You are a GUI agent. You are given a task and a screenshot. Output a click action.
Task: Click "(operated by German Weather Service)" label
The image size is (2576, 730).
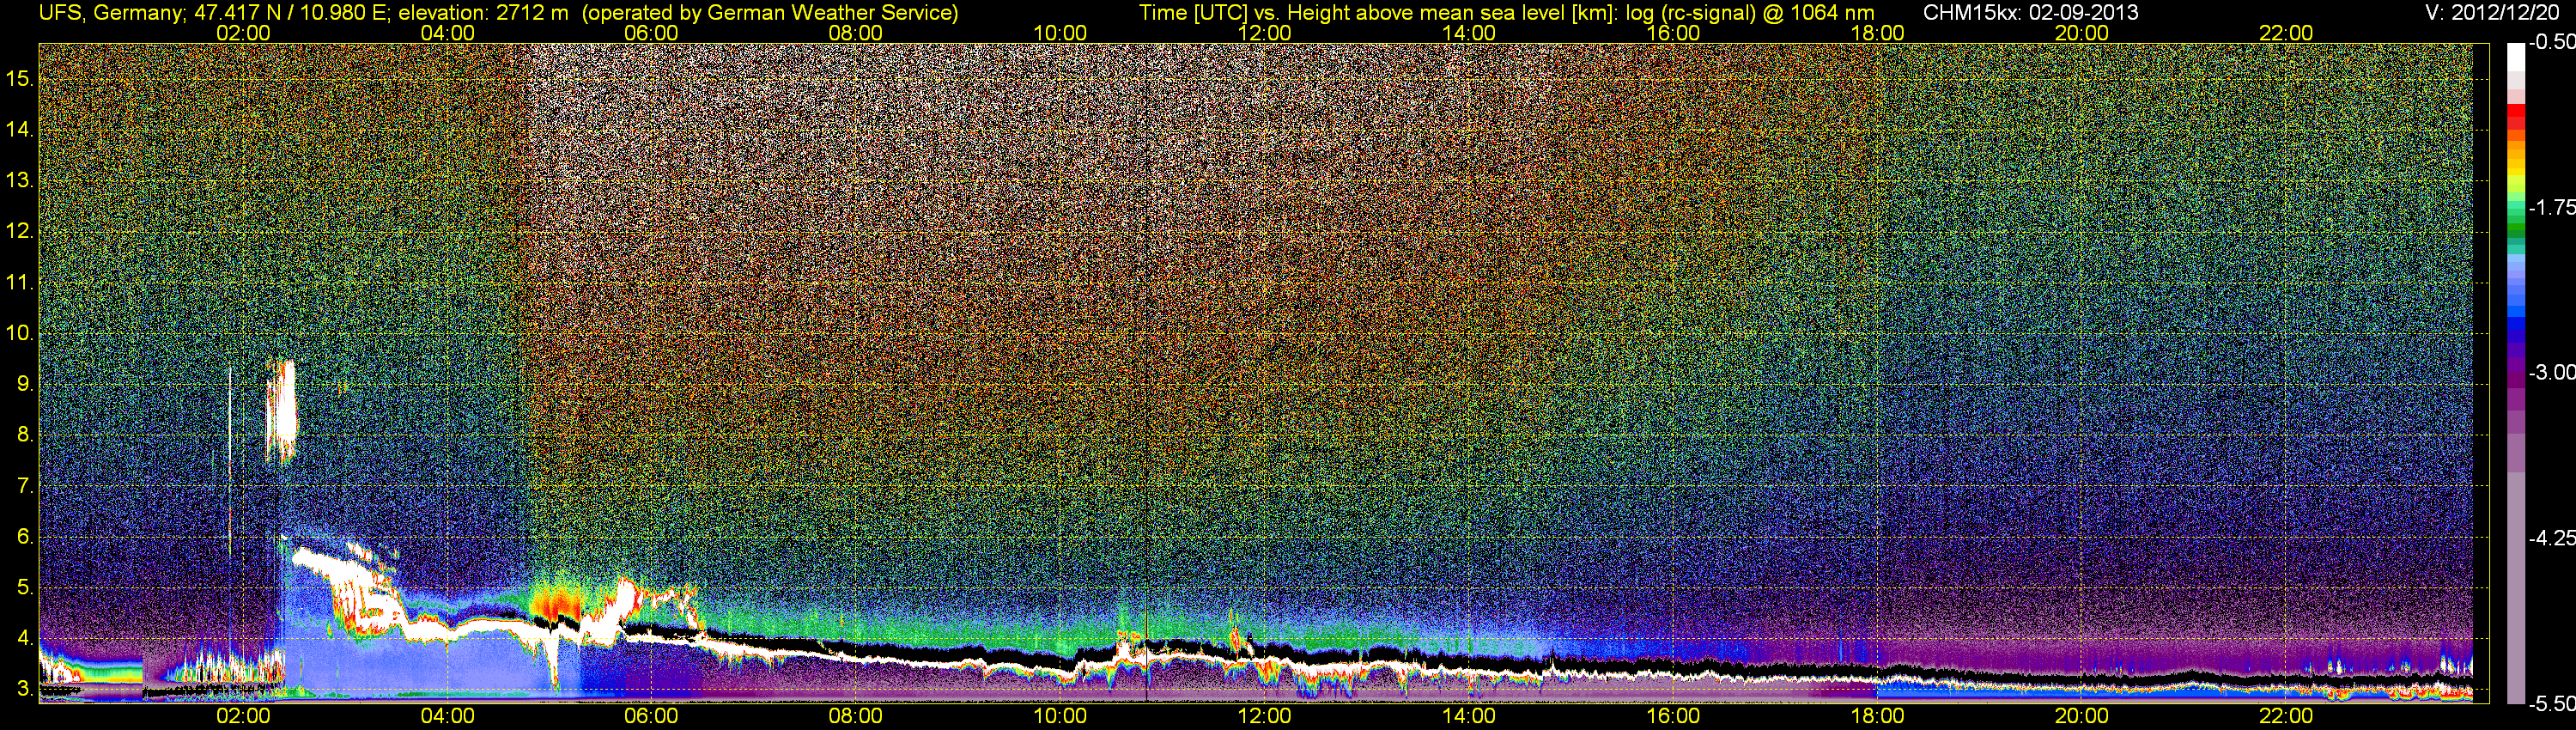coord(770,13)
